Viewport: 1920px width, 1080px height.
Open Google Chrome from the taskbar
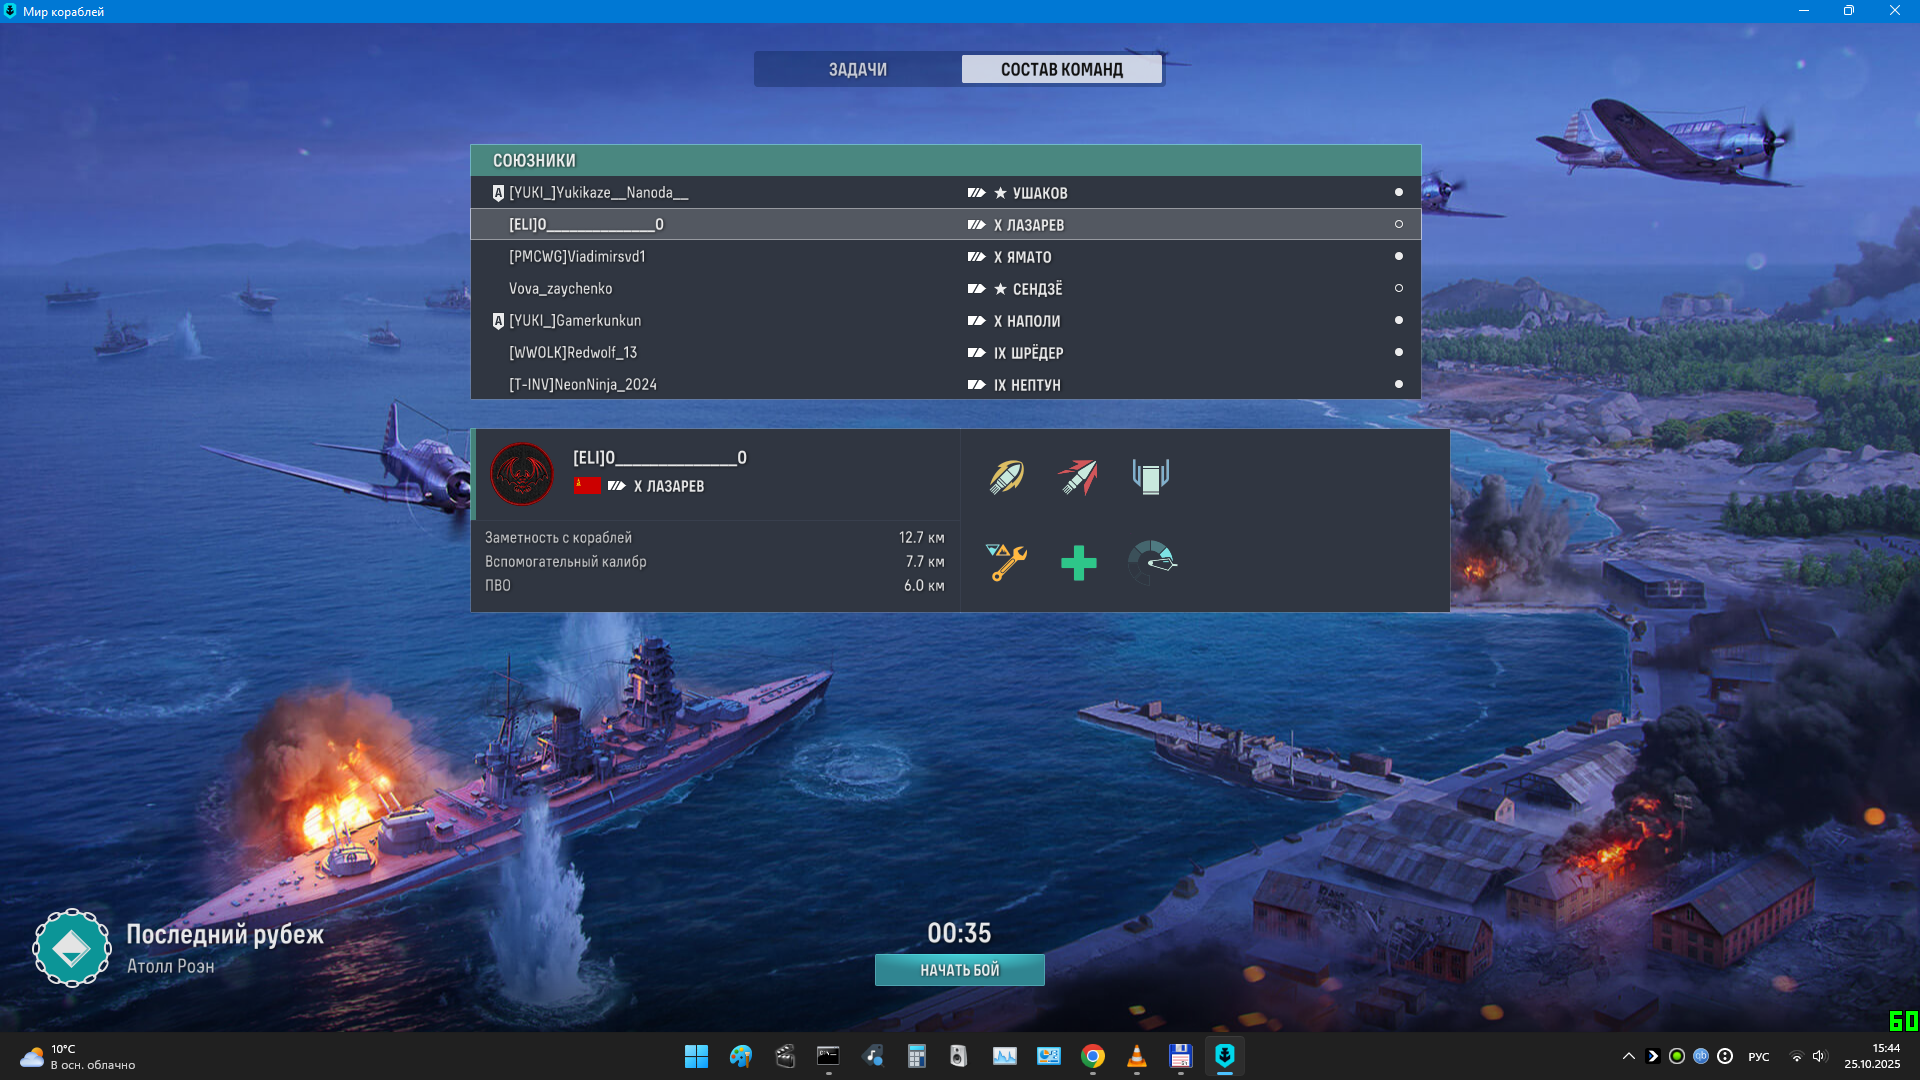pyautogui.click(x=1092, y=1056)
